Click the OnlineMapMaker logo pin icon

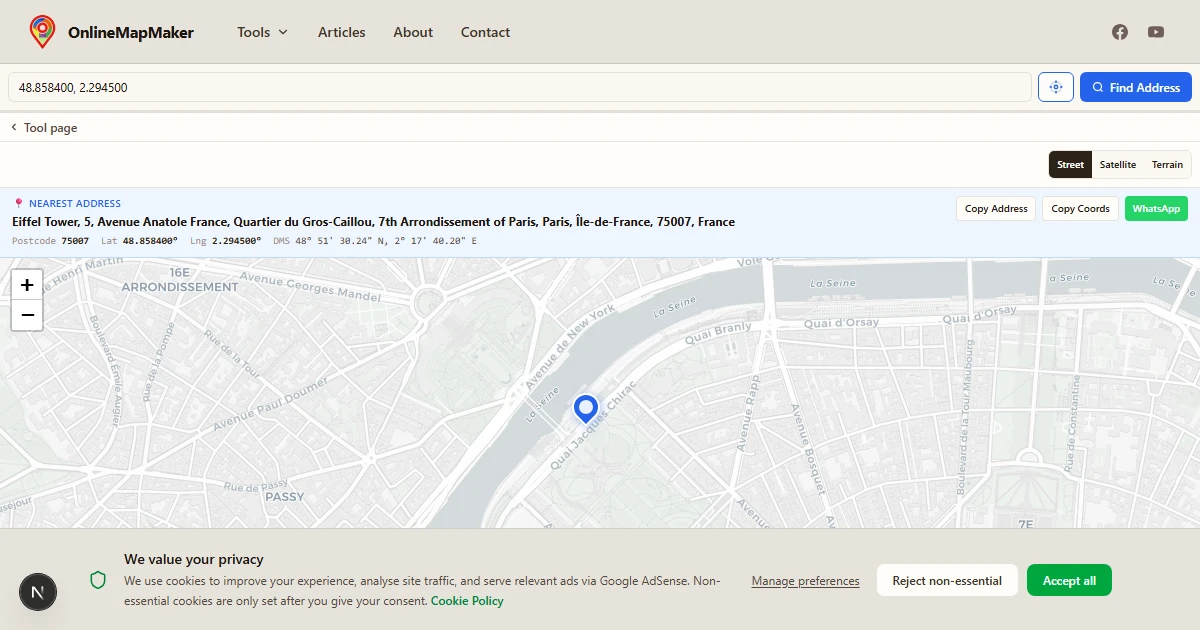click(x=42, y=32)
